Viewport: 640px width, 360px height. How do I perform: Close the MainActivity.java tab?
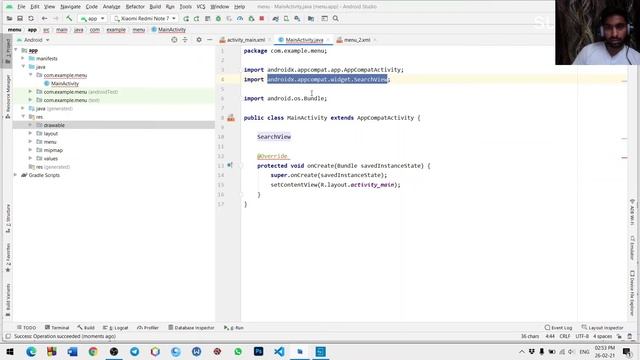pyautogui.click(x=328, y=40)
